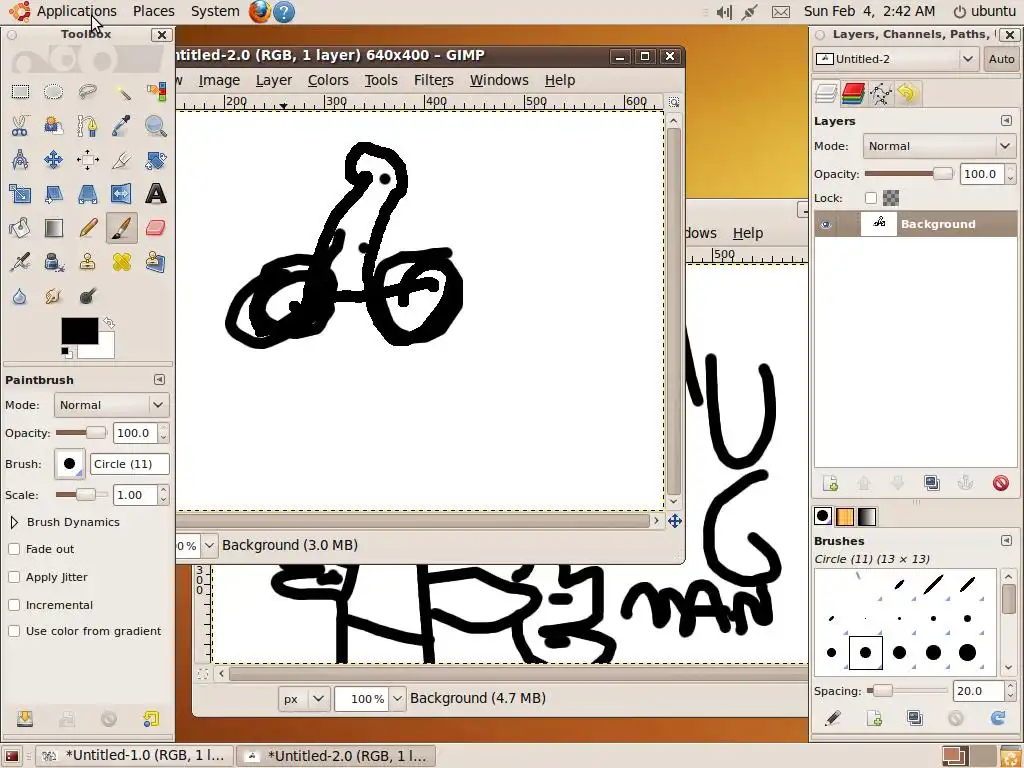Select the Foreground Select tool
The image size is (1024, 768).
click(54, 125)
